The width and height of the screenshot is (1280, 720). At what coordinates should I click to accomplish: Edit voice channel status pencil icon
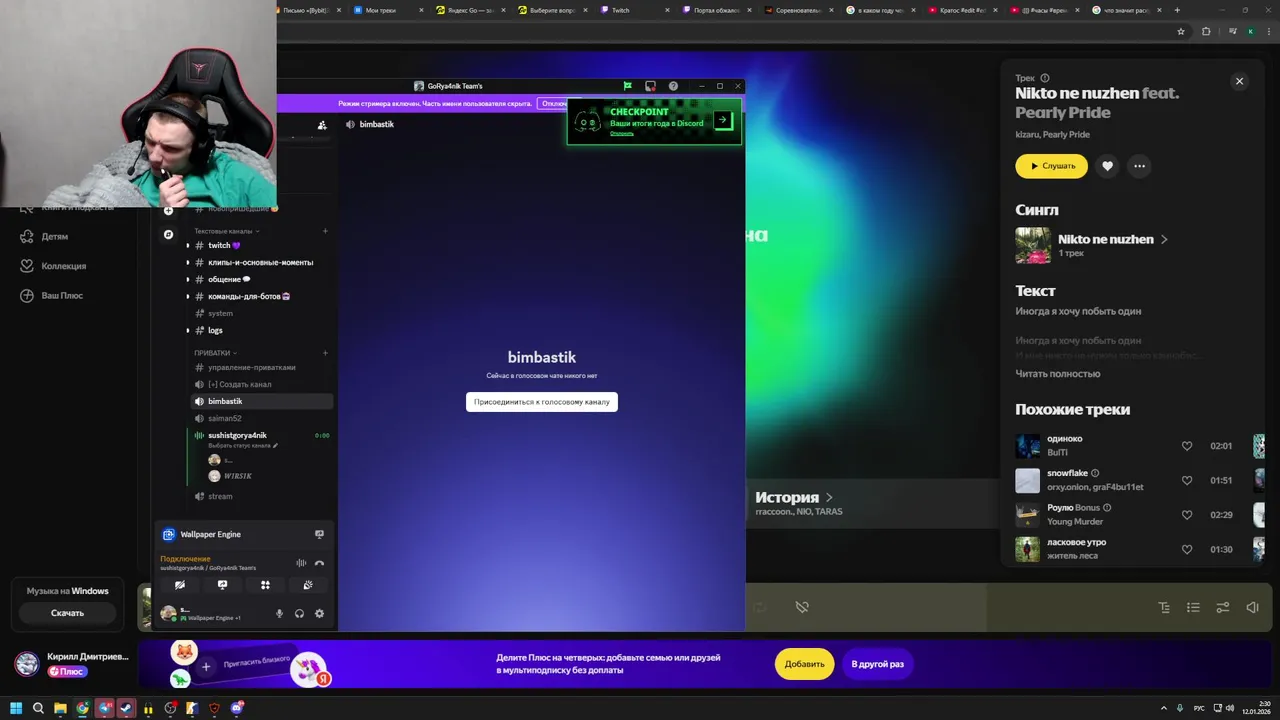[x=275, y=446]
